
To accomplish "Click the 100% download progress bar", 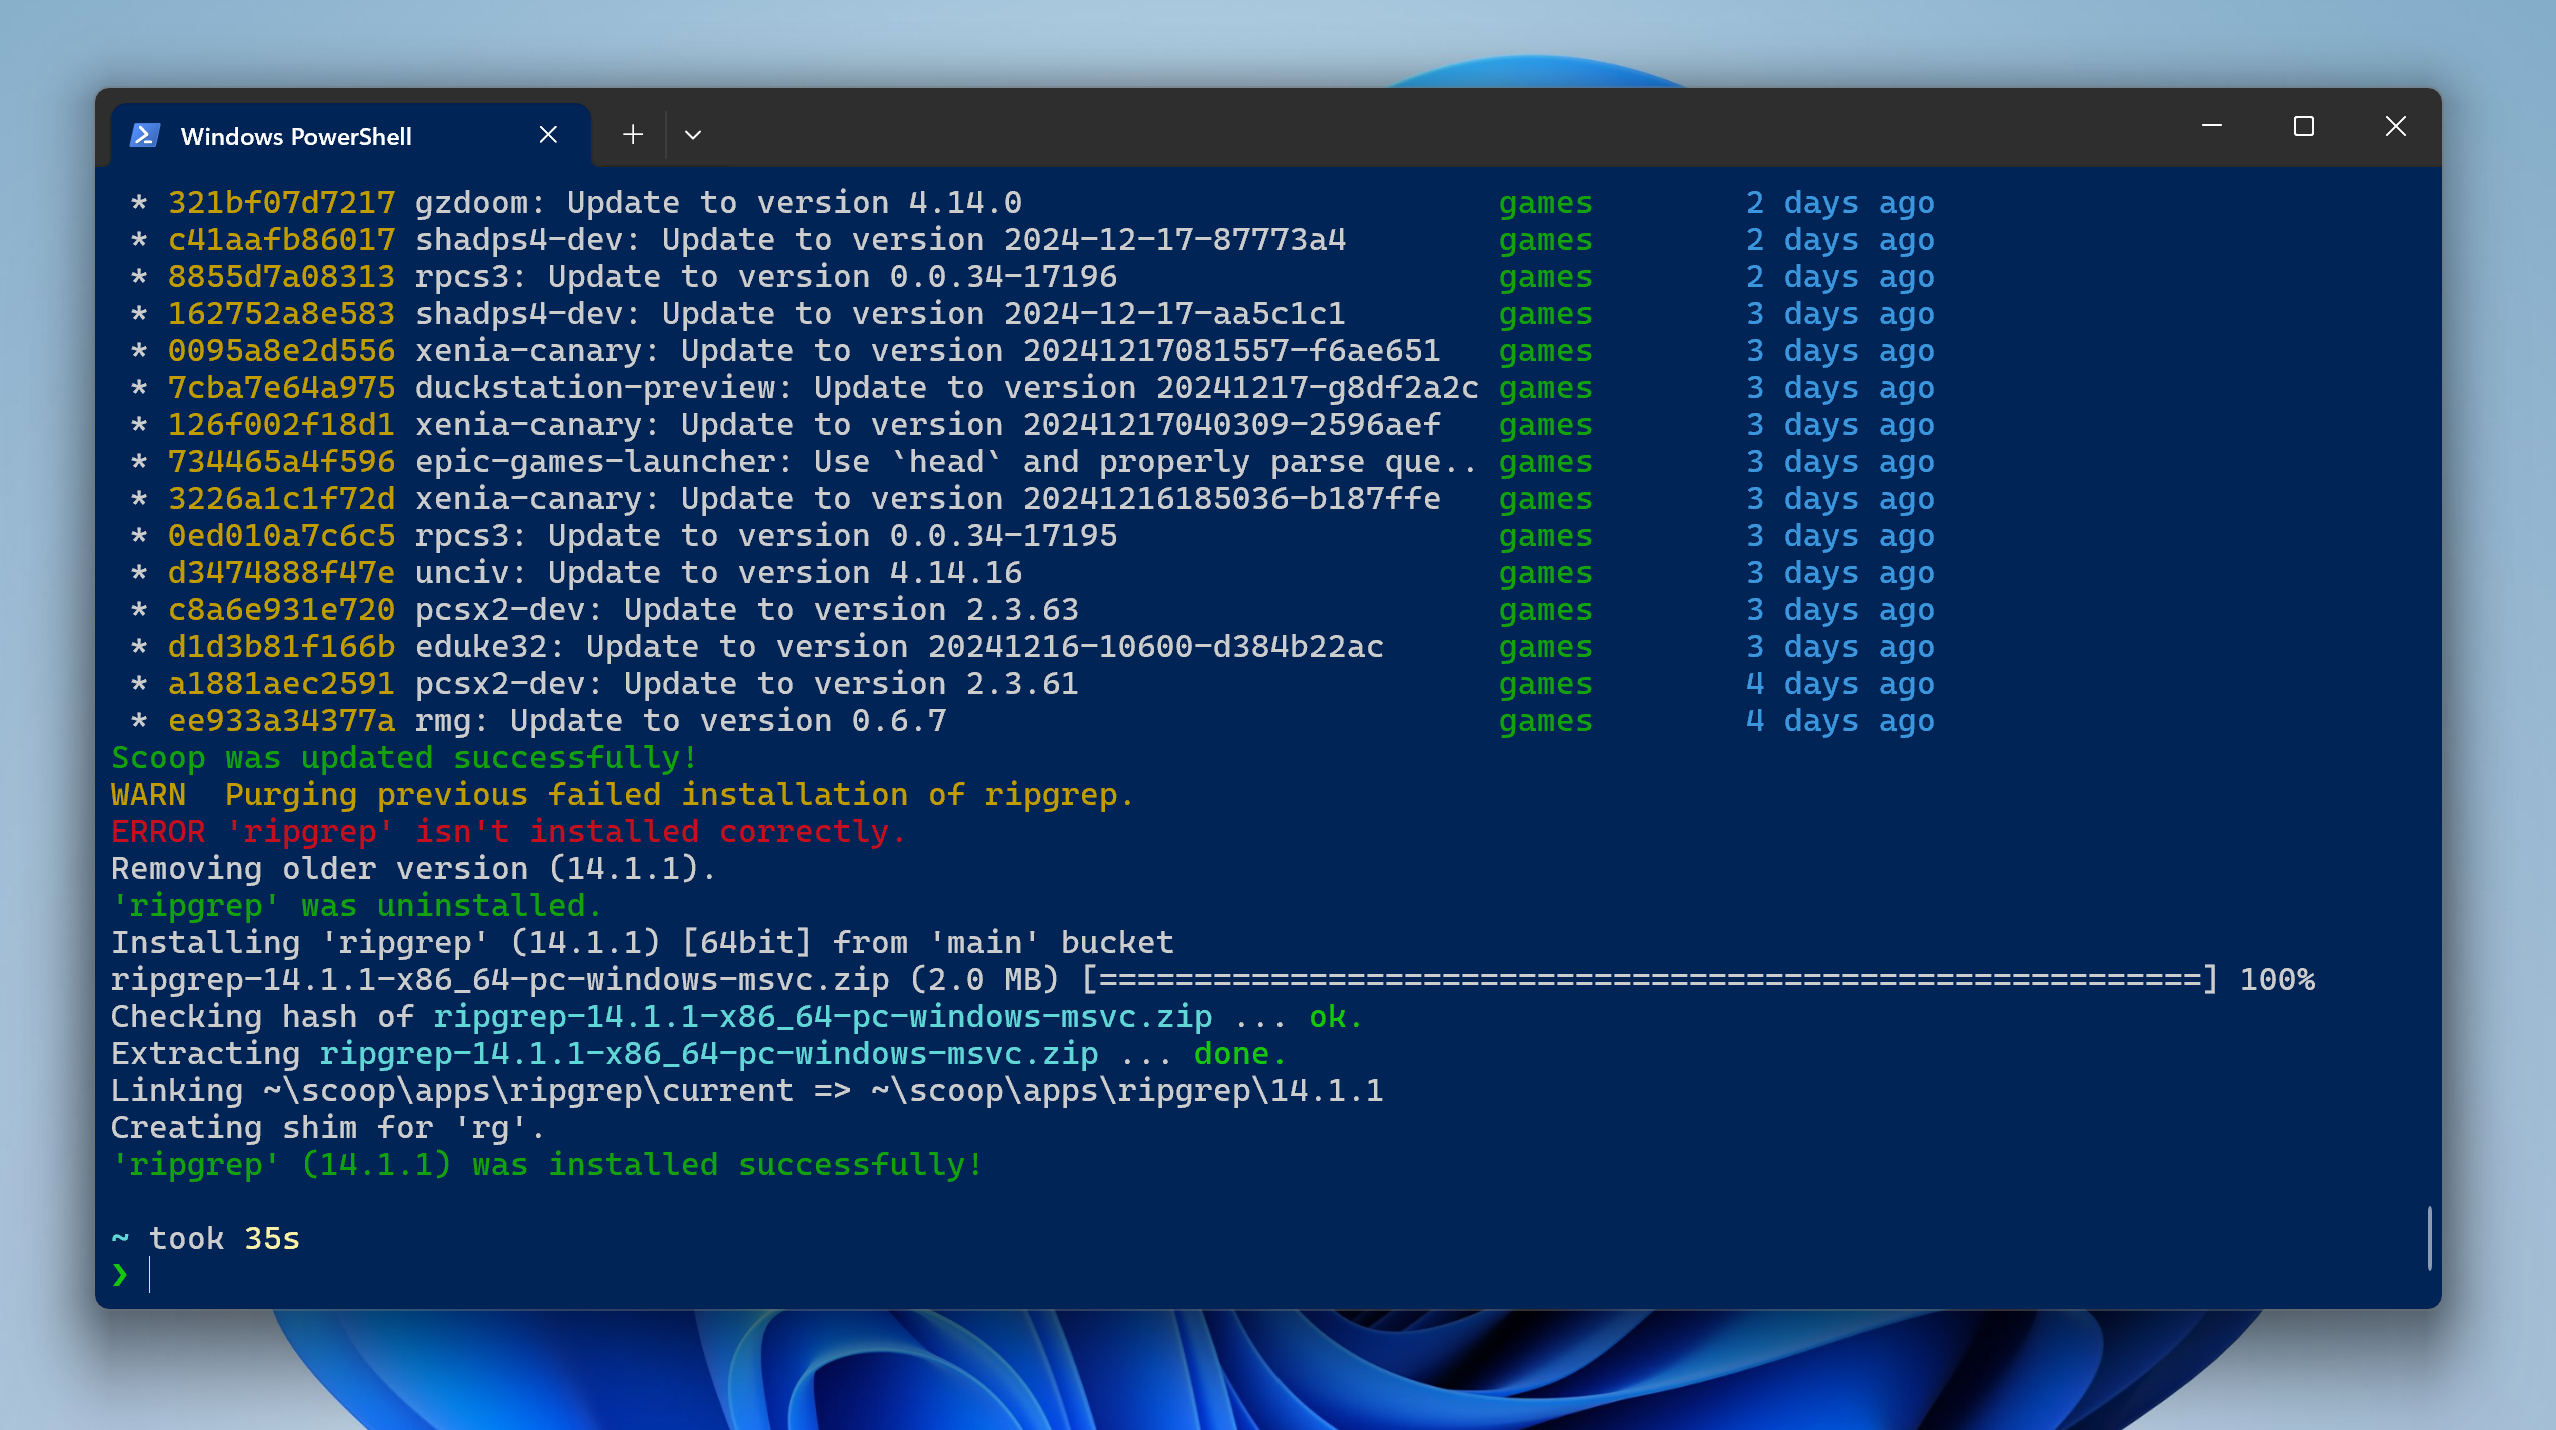I will [1650, 980].
